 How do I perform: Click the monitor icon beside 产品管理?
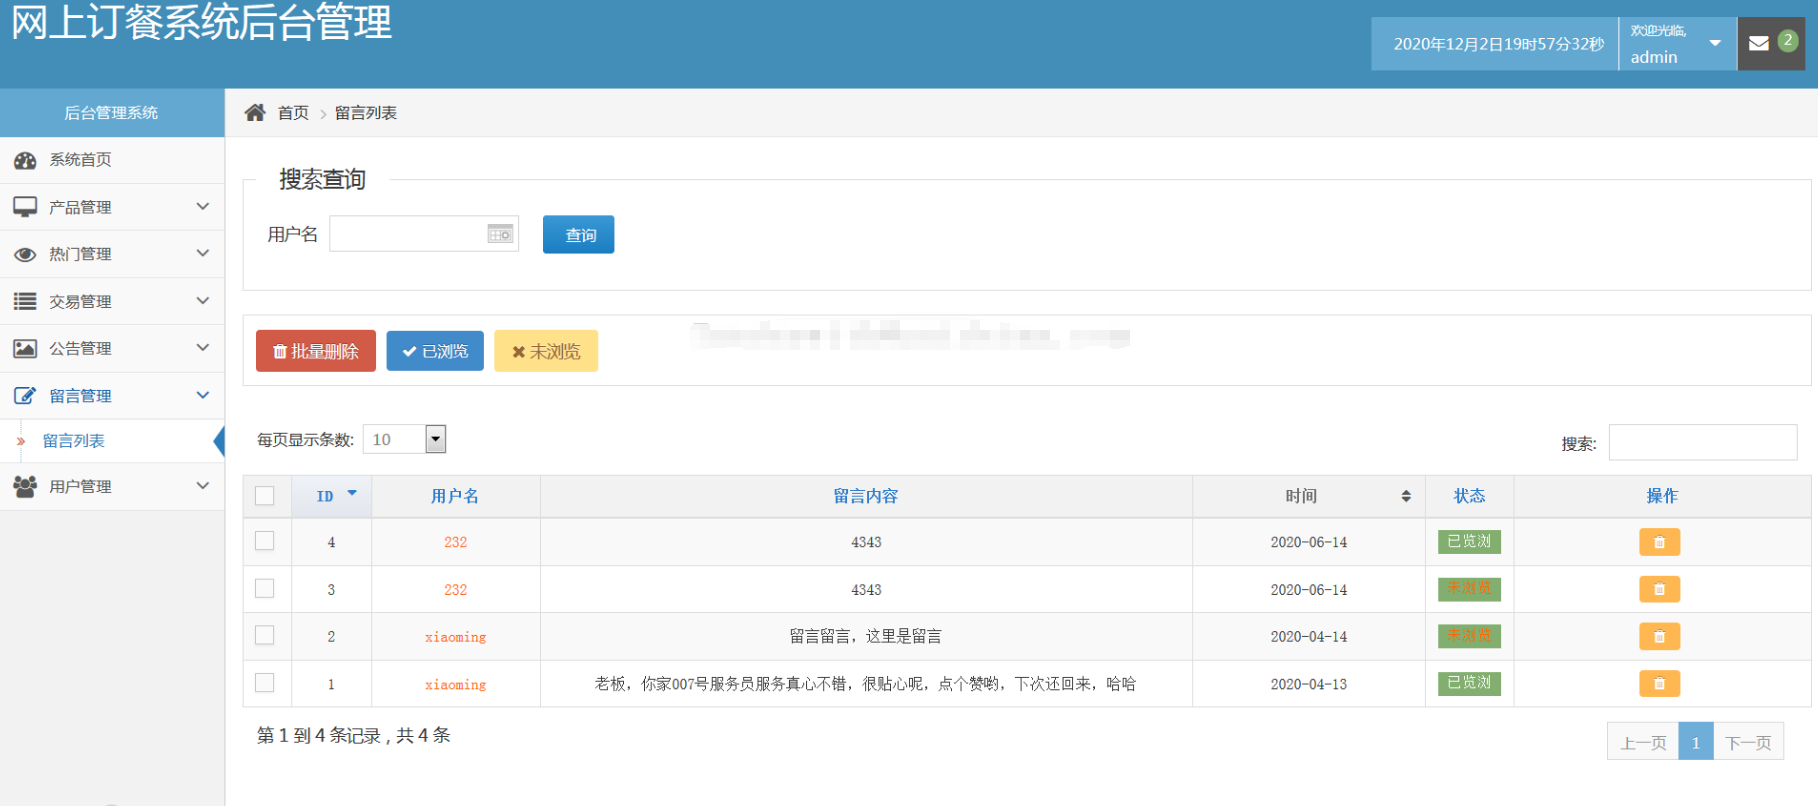(25, 207)
